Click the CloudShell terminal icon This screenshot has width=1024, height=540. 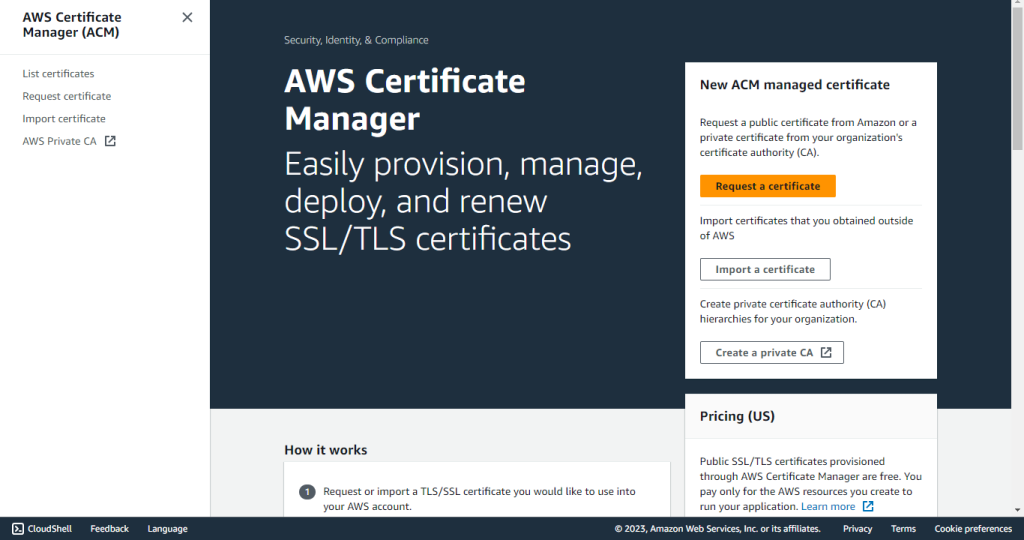point(18,529)
